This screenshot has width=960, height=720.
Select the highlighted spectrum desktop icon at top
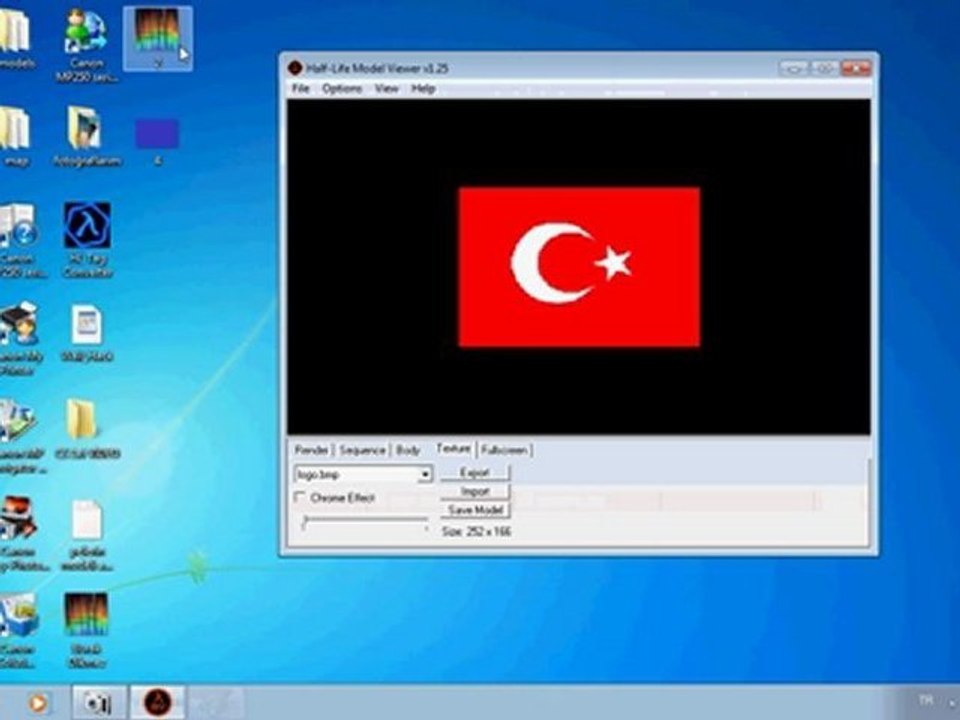(x=157, y=38)
